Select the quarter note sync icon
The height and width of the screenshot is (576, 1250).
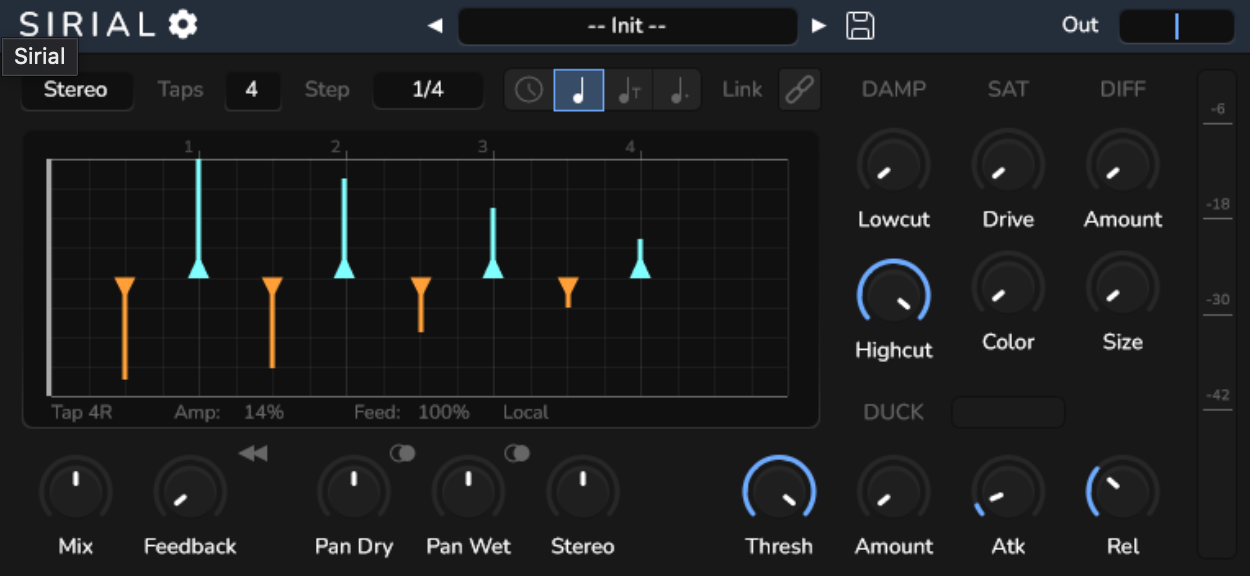pos(579,90)
